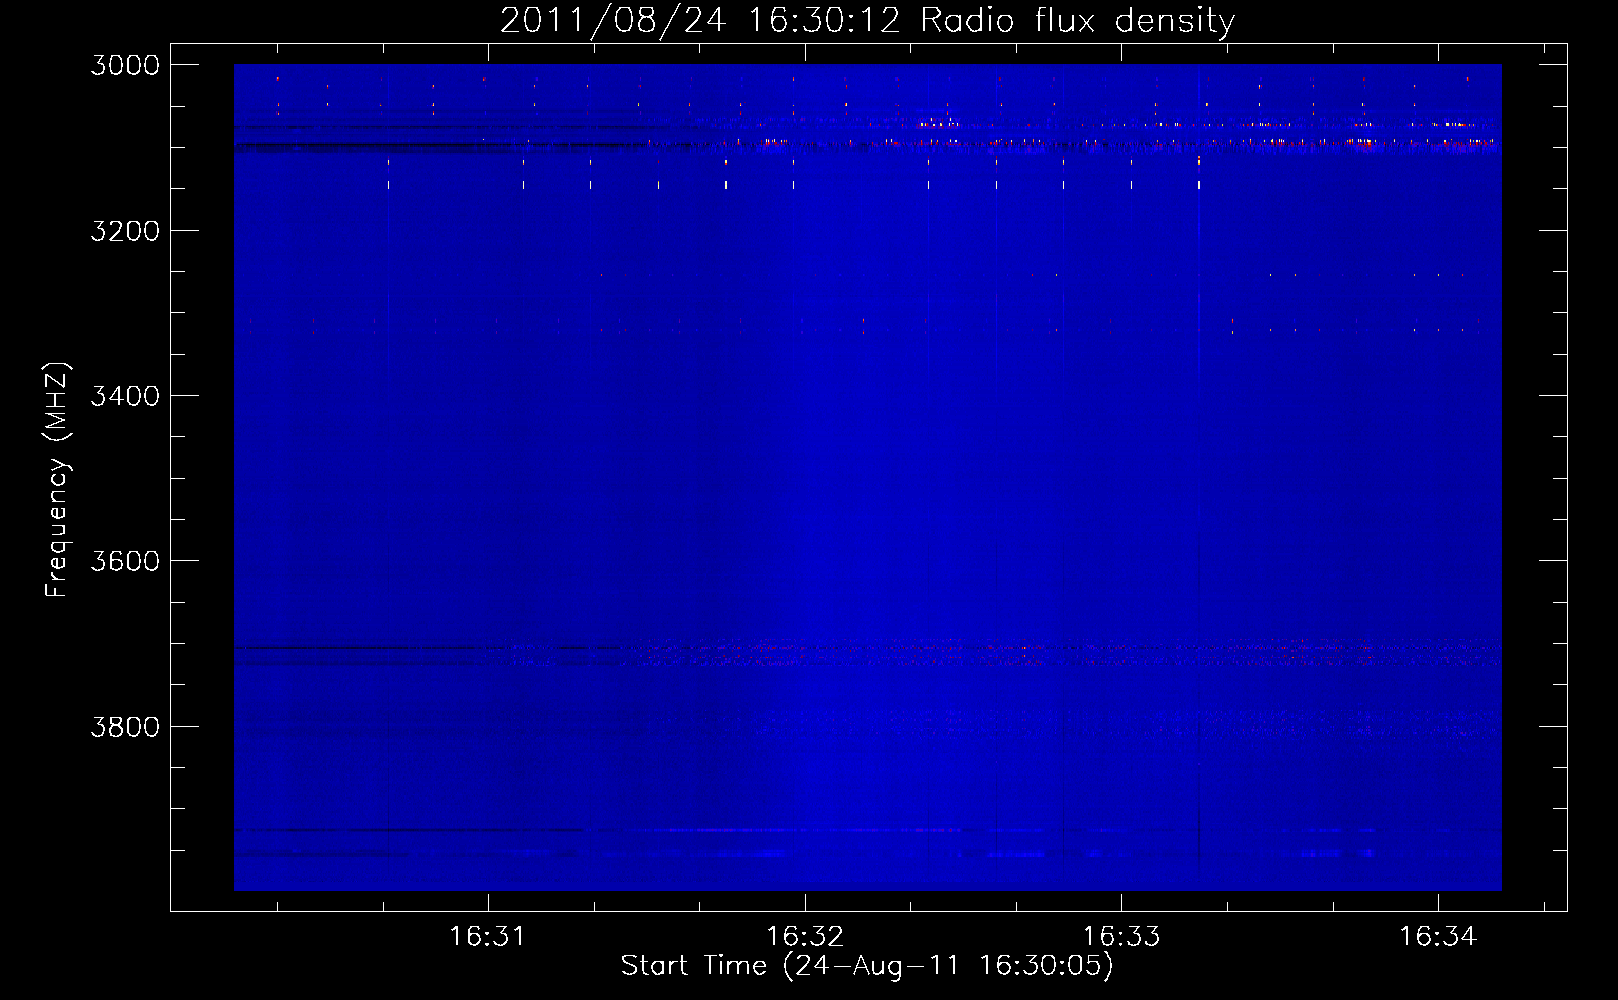Click the 16:33 time tick label

point(1122,937)
